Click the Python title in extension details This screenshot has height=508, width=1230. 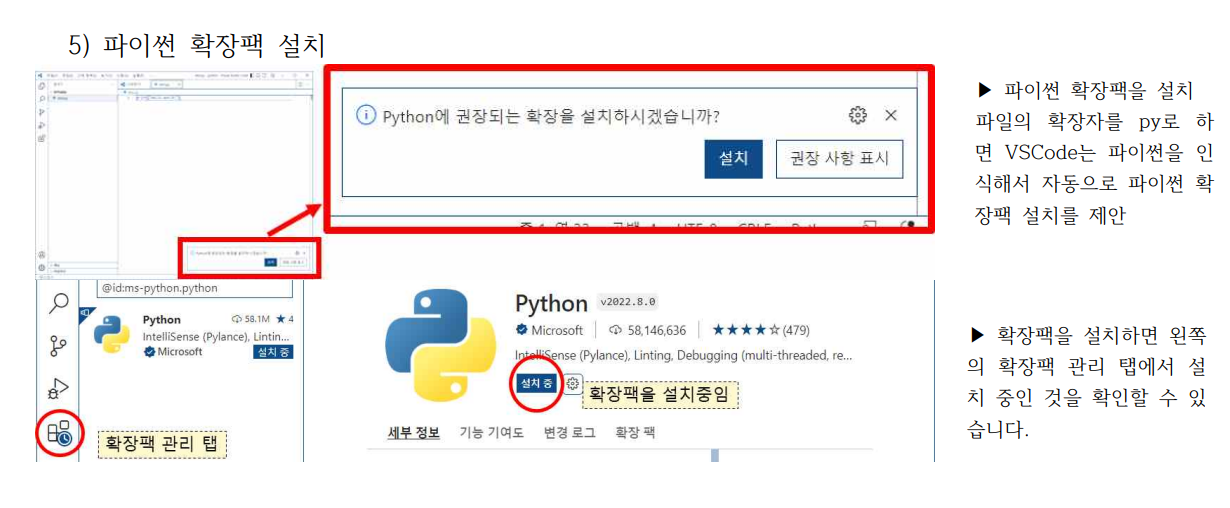tap(551, 303)
